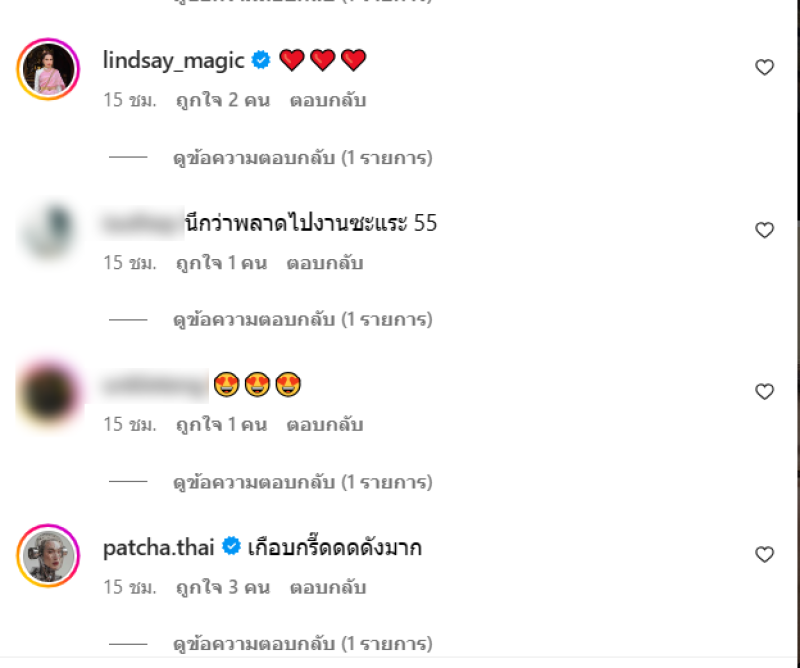800x668 pixels.
Task: Open patcha.thai's profile avatar
Action: pos(48,556)
